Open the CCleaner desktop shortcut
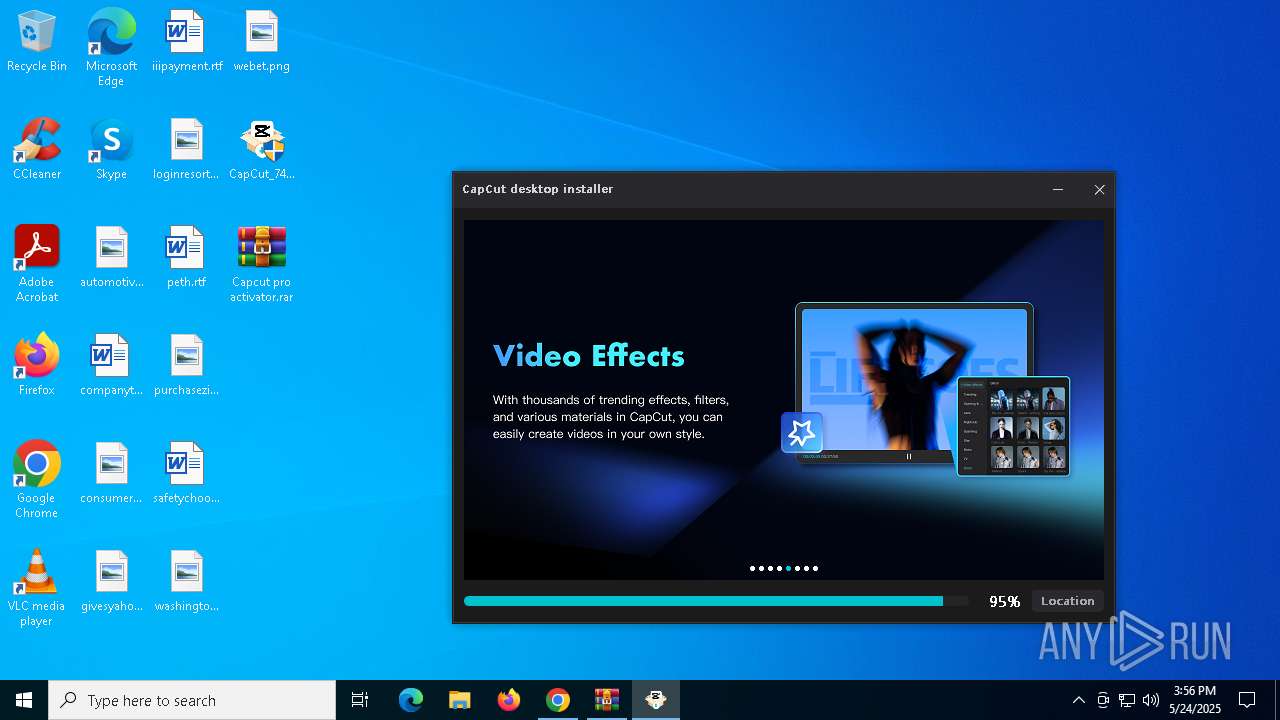 (37, 150)
